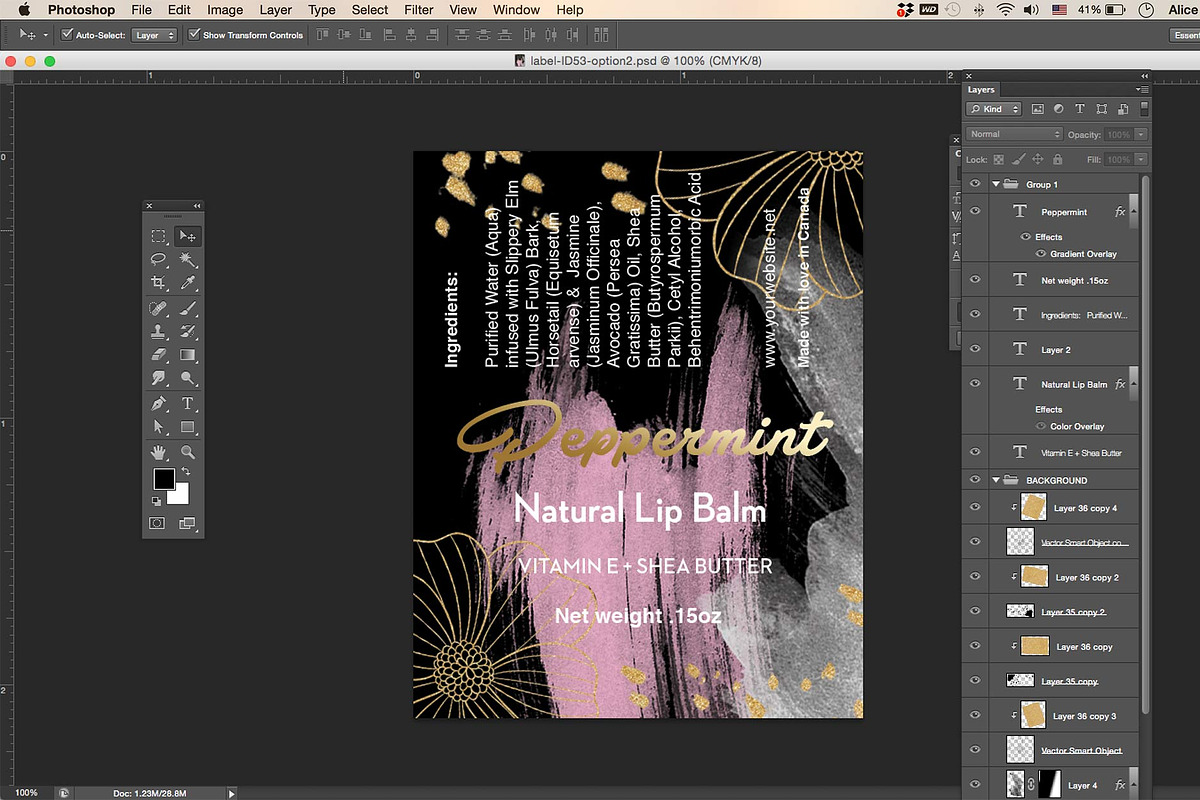Uncheck Show Transform Controls
This screenshot has width=1200, height=800.
click(194, 35)
